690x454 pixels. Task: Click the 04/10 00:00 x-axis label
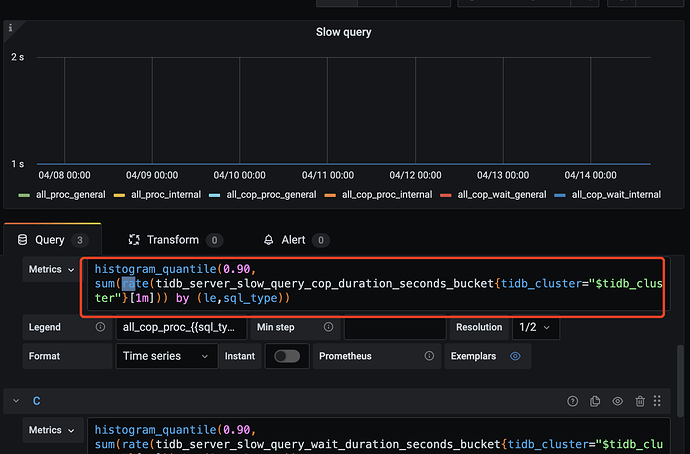(239, 175)
